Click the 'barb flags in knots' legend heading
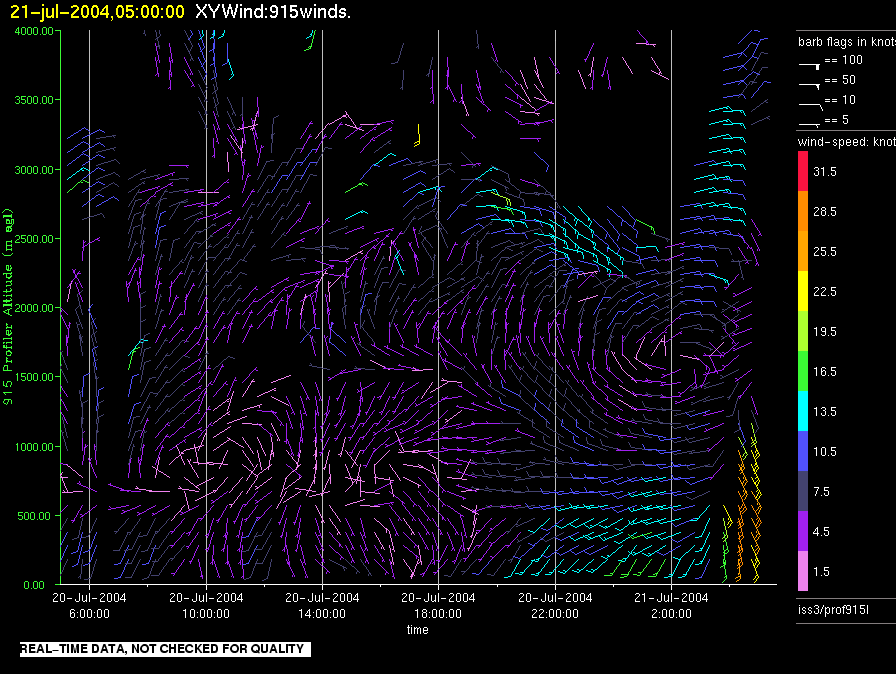Viewport: 896px width, 674px height. pyautogui.click(x=847, y=42)
